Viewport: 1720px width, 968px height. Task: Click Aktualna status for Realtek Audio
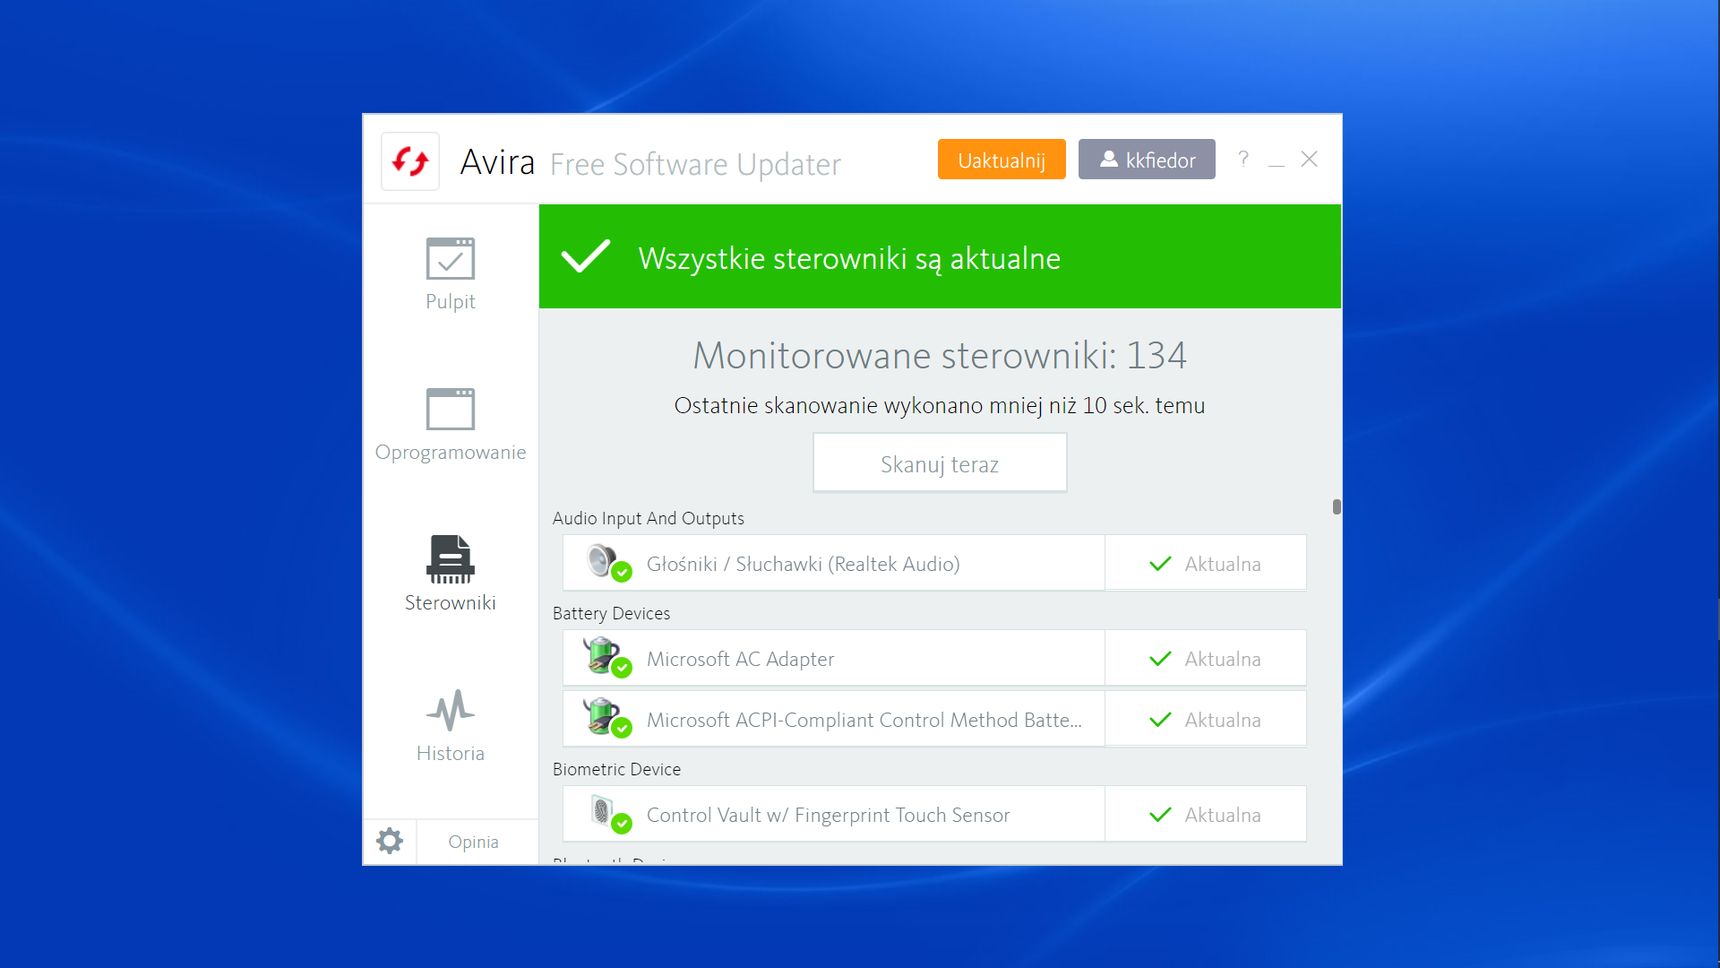point(1205,564)
